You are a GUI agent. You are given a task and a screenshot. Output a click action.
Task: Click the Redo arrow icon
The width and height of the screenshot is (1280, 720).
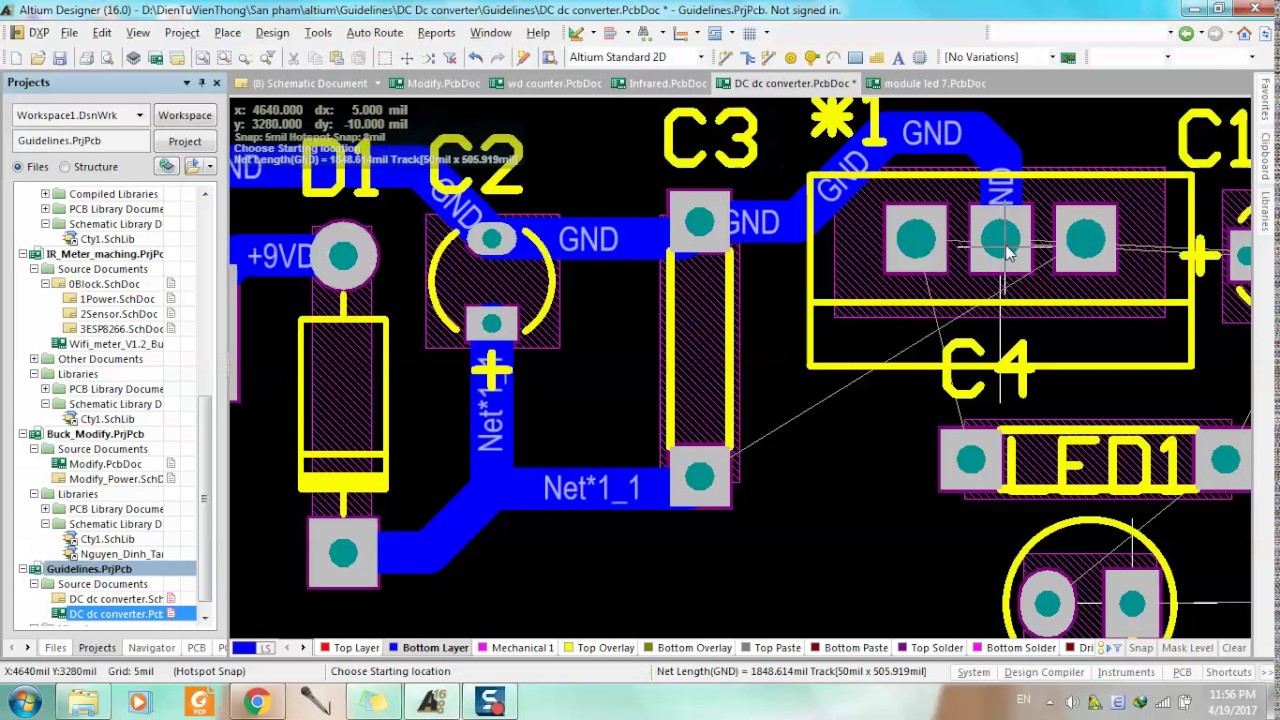(x=497, y=57)
